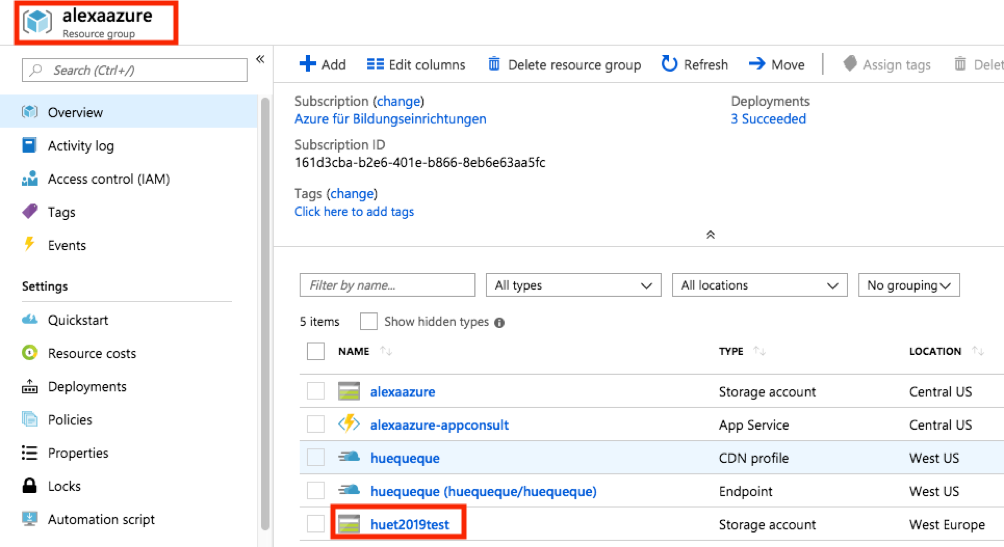Open the No grouping dropdown
The image size is (1004, 547).
909,285
